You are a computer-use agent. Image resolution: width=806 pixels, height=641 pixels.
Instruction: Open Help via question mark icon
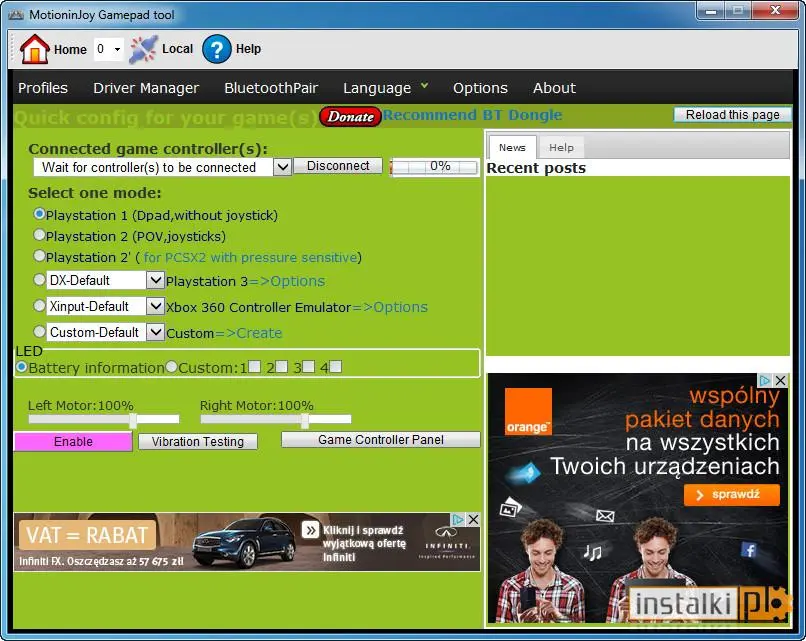point(217,49)
